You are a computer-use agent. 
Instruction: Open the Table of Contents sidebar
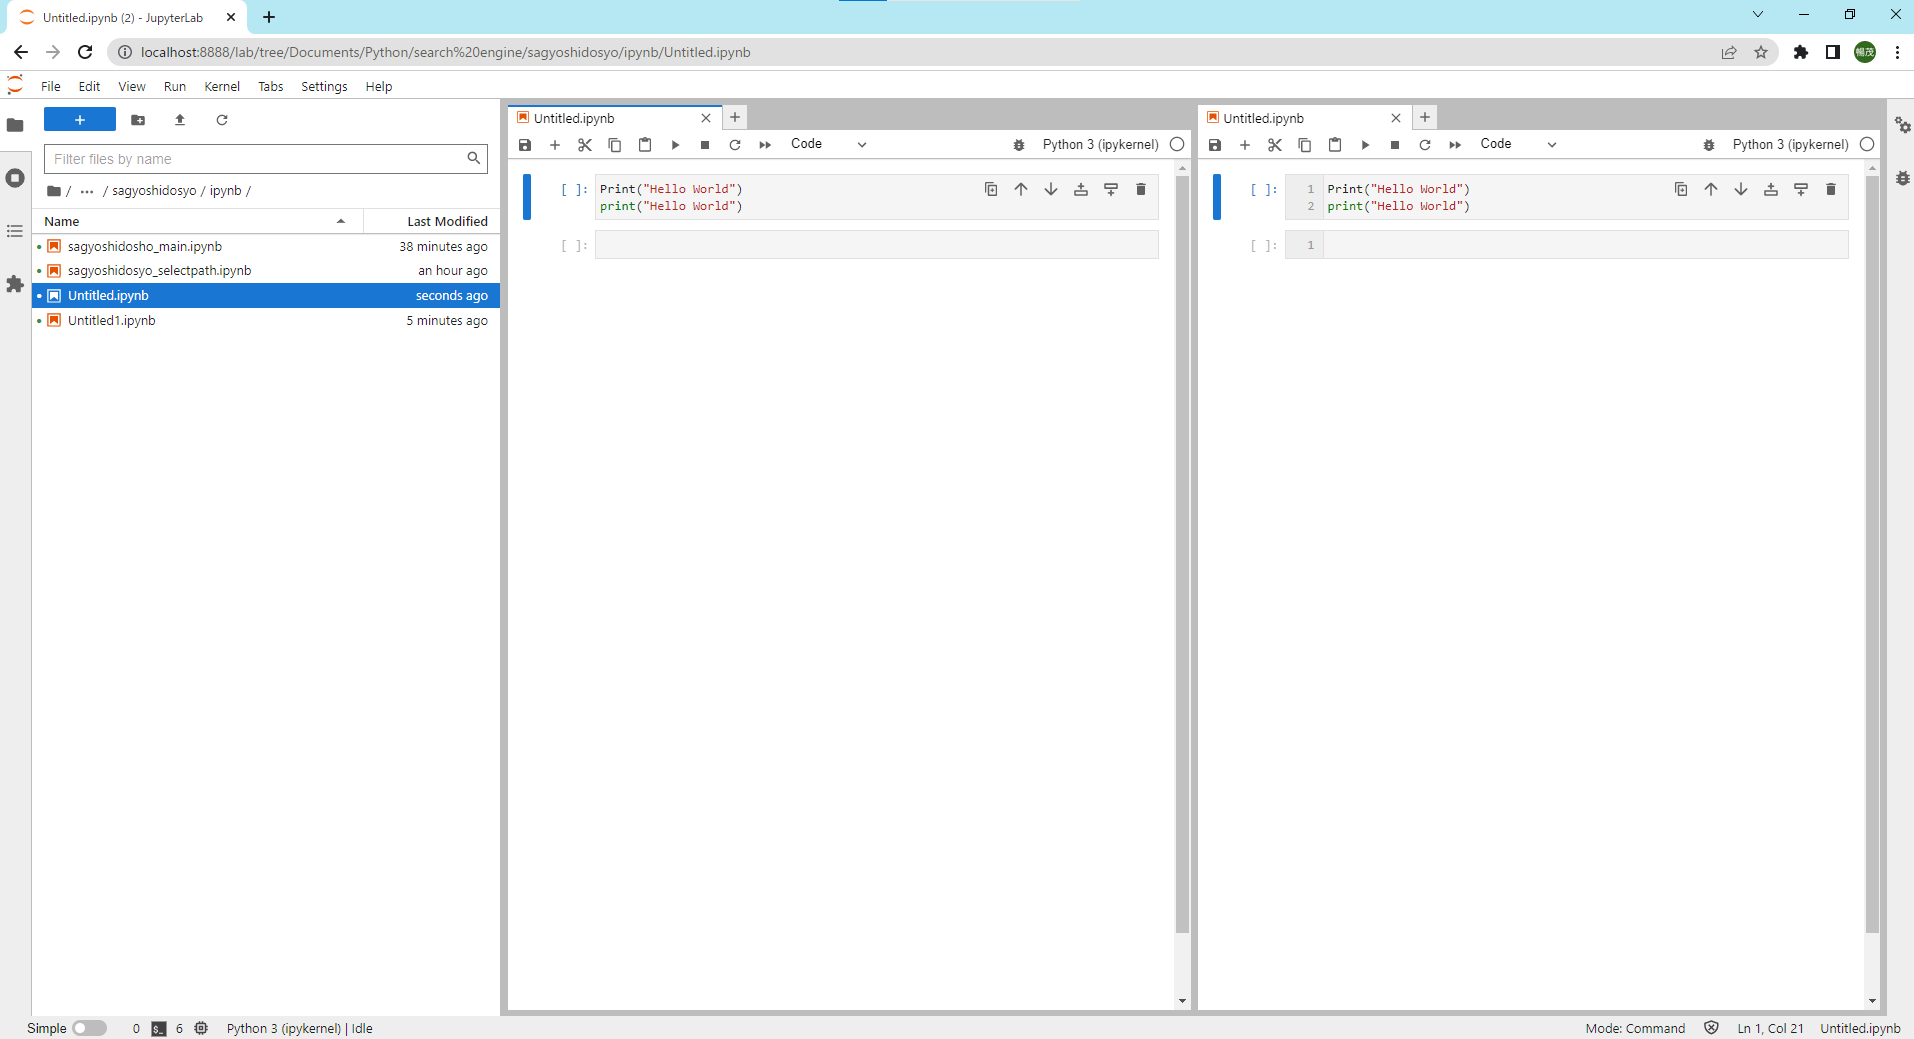14,231
